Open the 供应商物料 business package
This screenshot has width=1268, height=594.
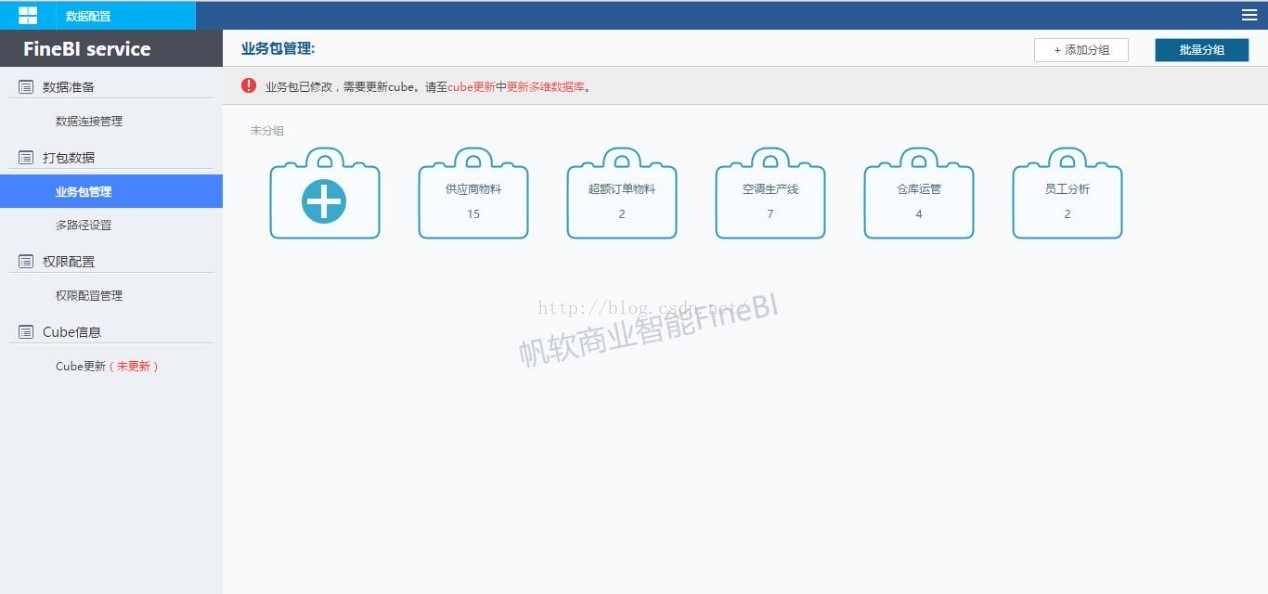(x=473, y=199)
